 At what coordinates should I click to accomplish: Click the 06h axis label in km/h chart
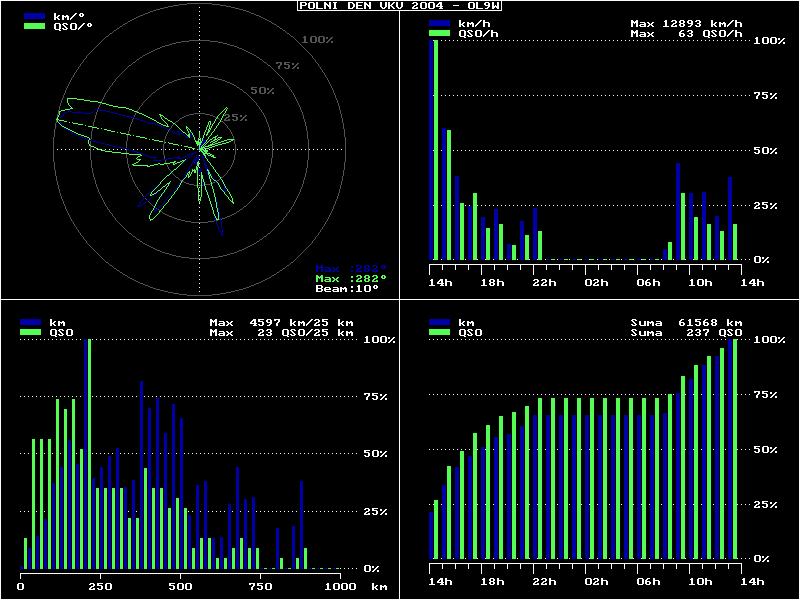click(648, 283)
